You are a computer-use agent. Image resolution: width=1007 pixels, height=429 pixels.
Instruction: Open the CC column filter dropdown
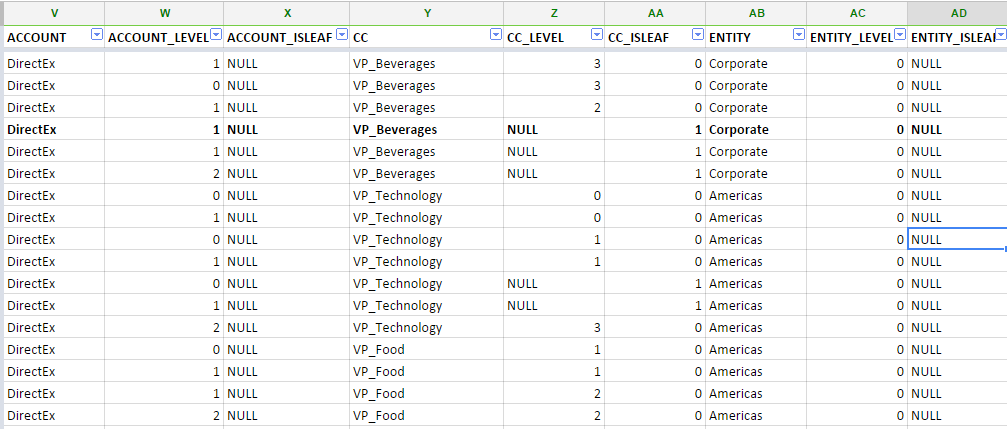click(x=496, y=35)
